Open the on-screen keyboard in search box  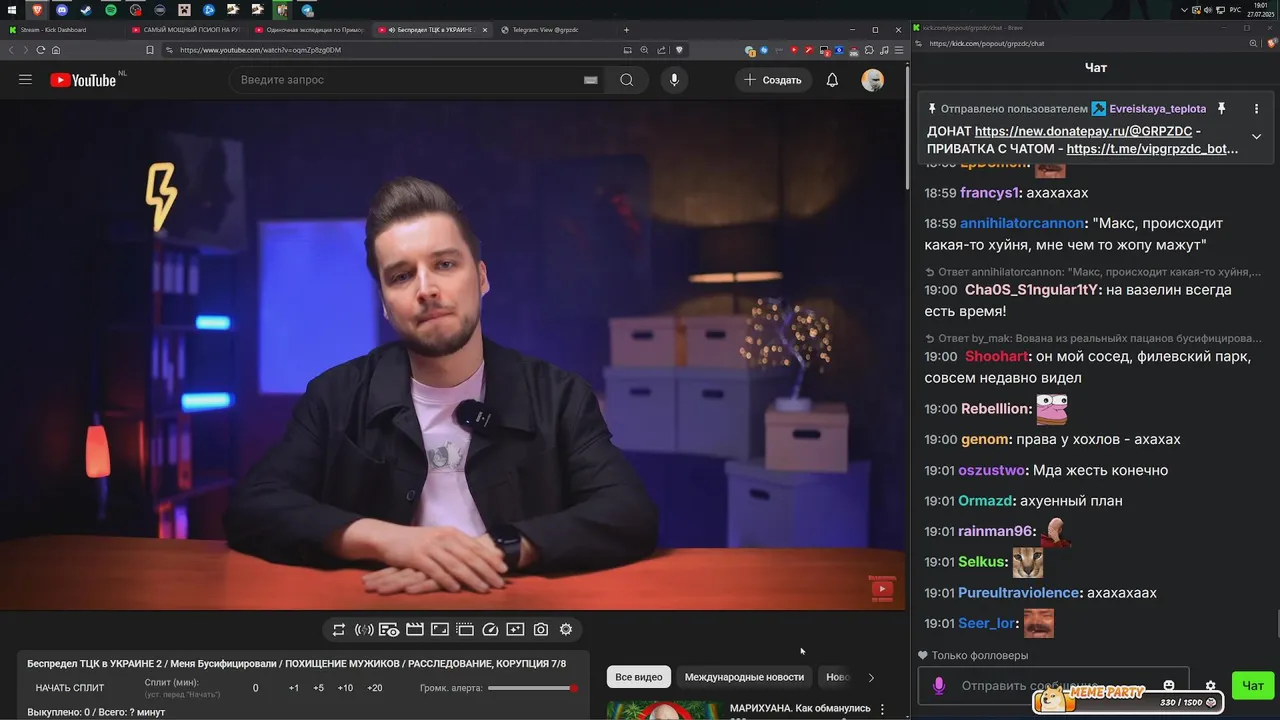tap(591, 80)
